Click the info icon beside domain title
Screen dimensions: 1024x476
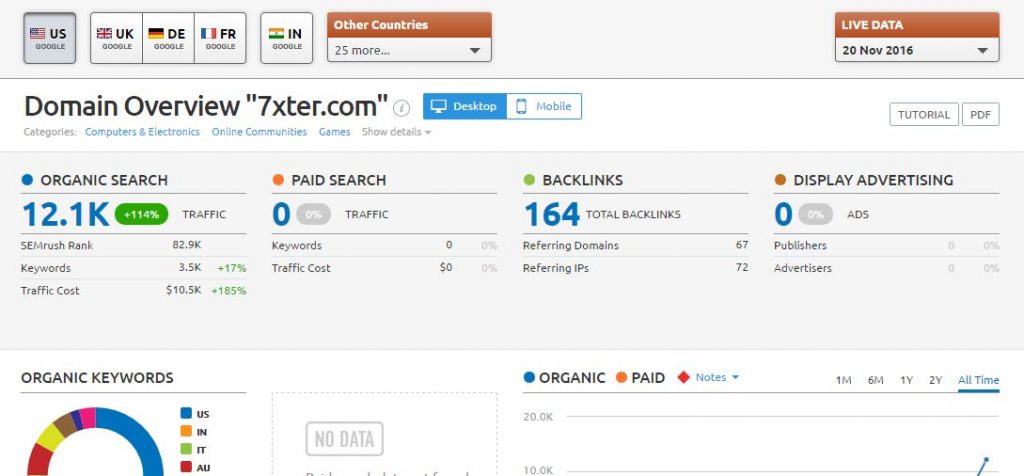coord(402,108)
